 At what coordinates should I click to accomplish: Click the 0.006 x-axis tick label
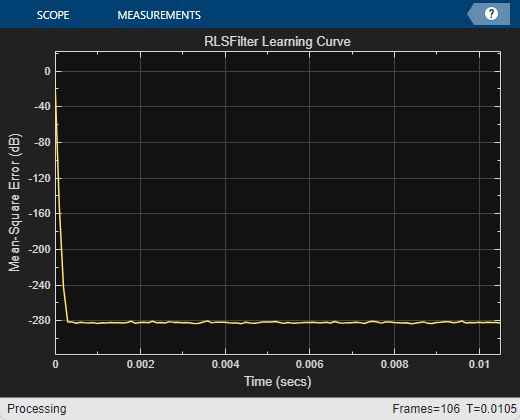coord(309,364)
